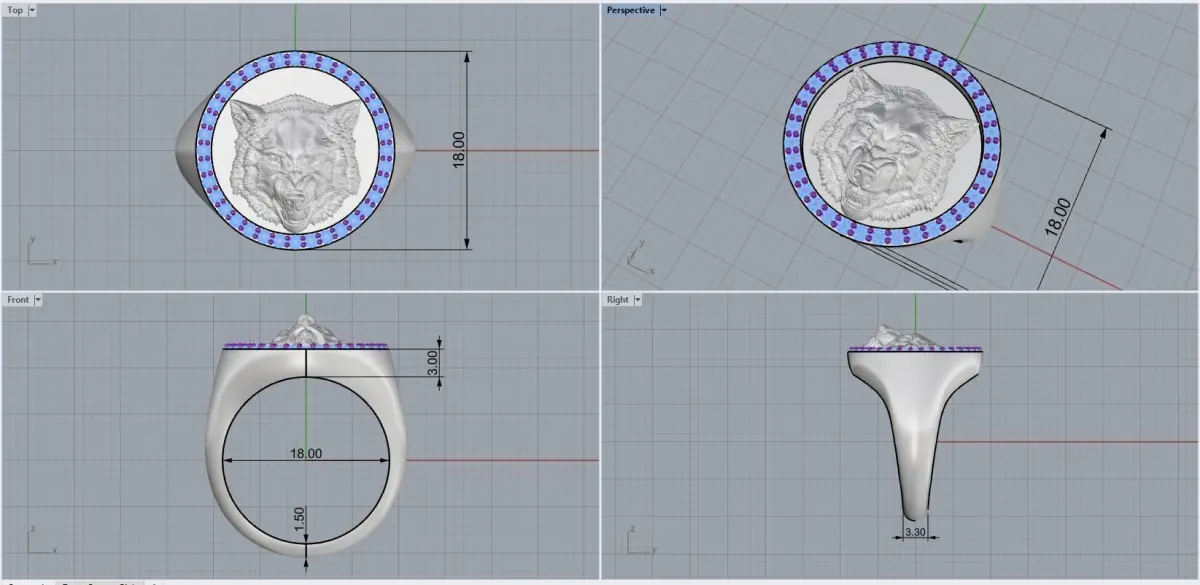Activate the Perspective viewport title label
Screen dimensions: 1200x585
tap(630, 10)
